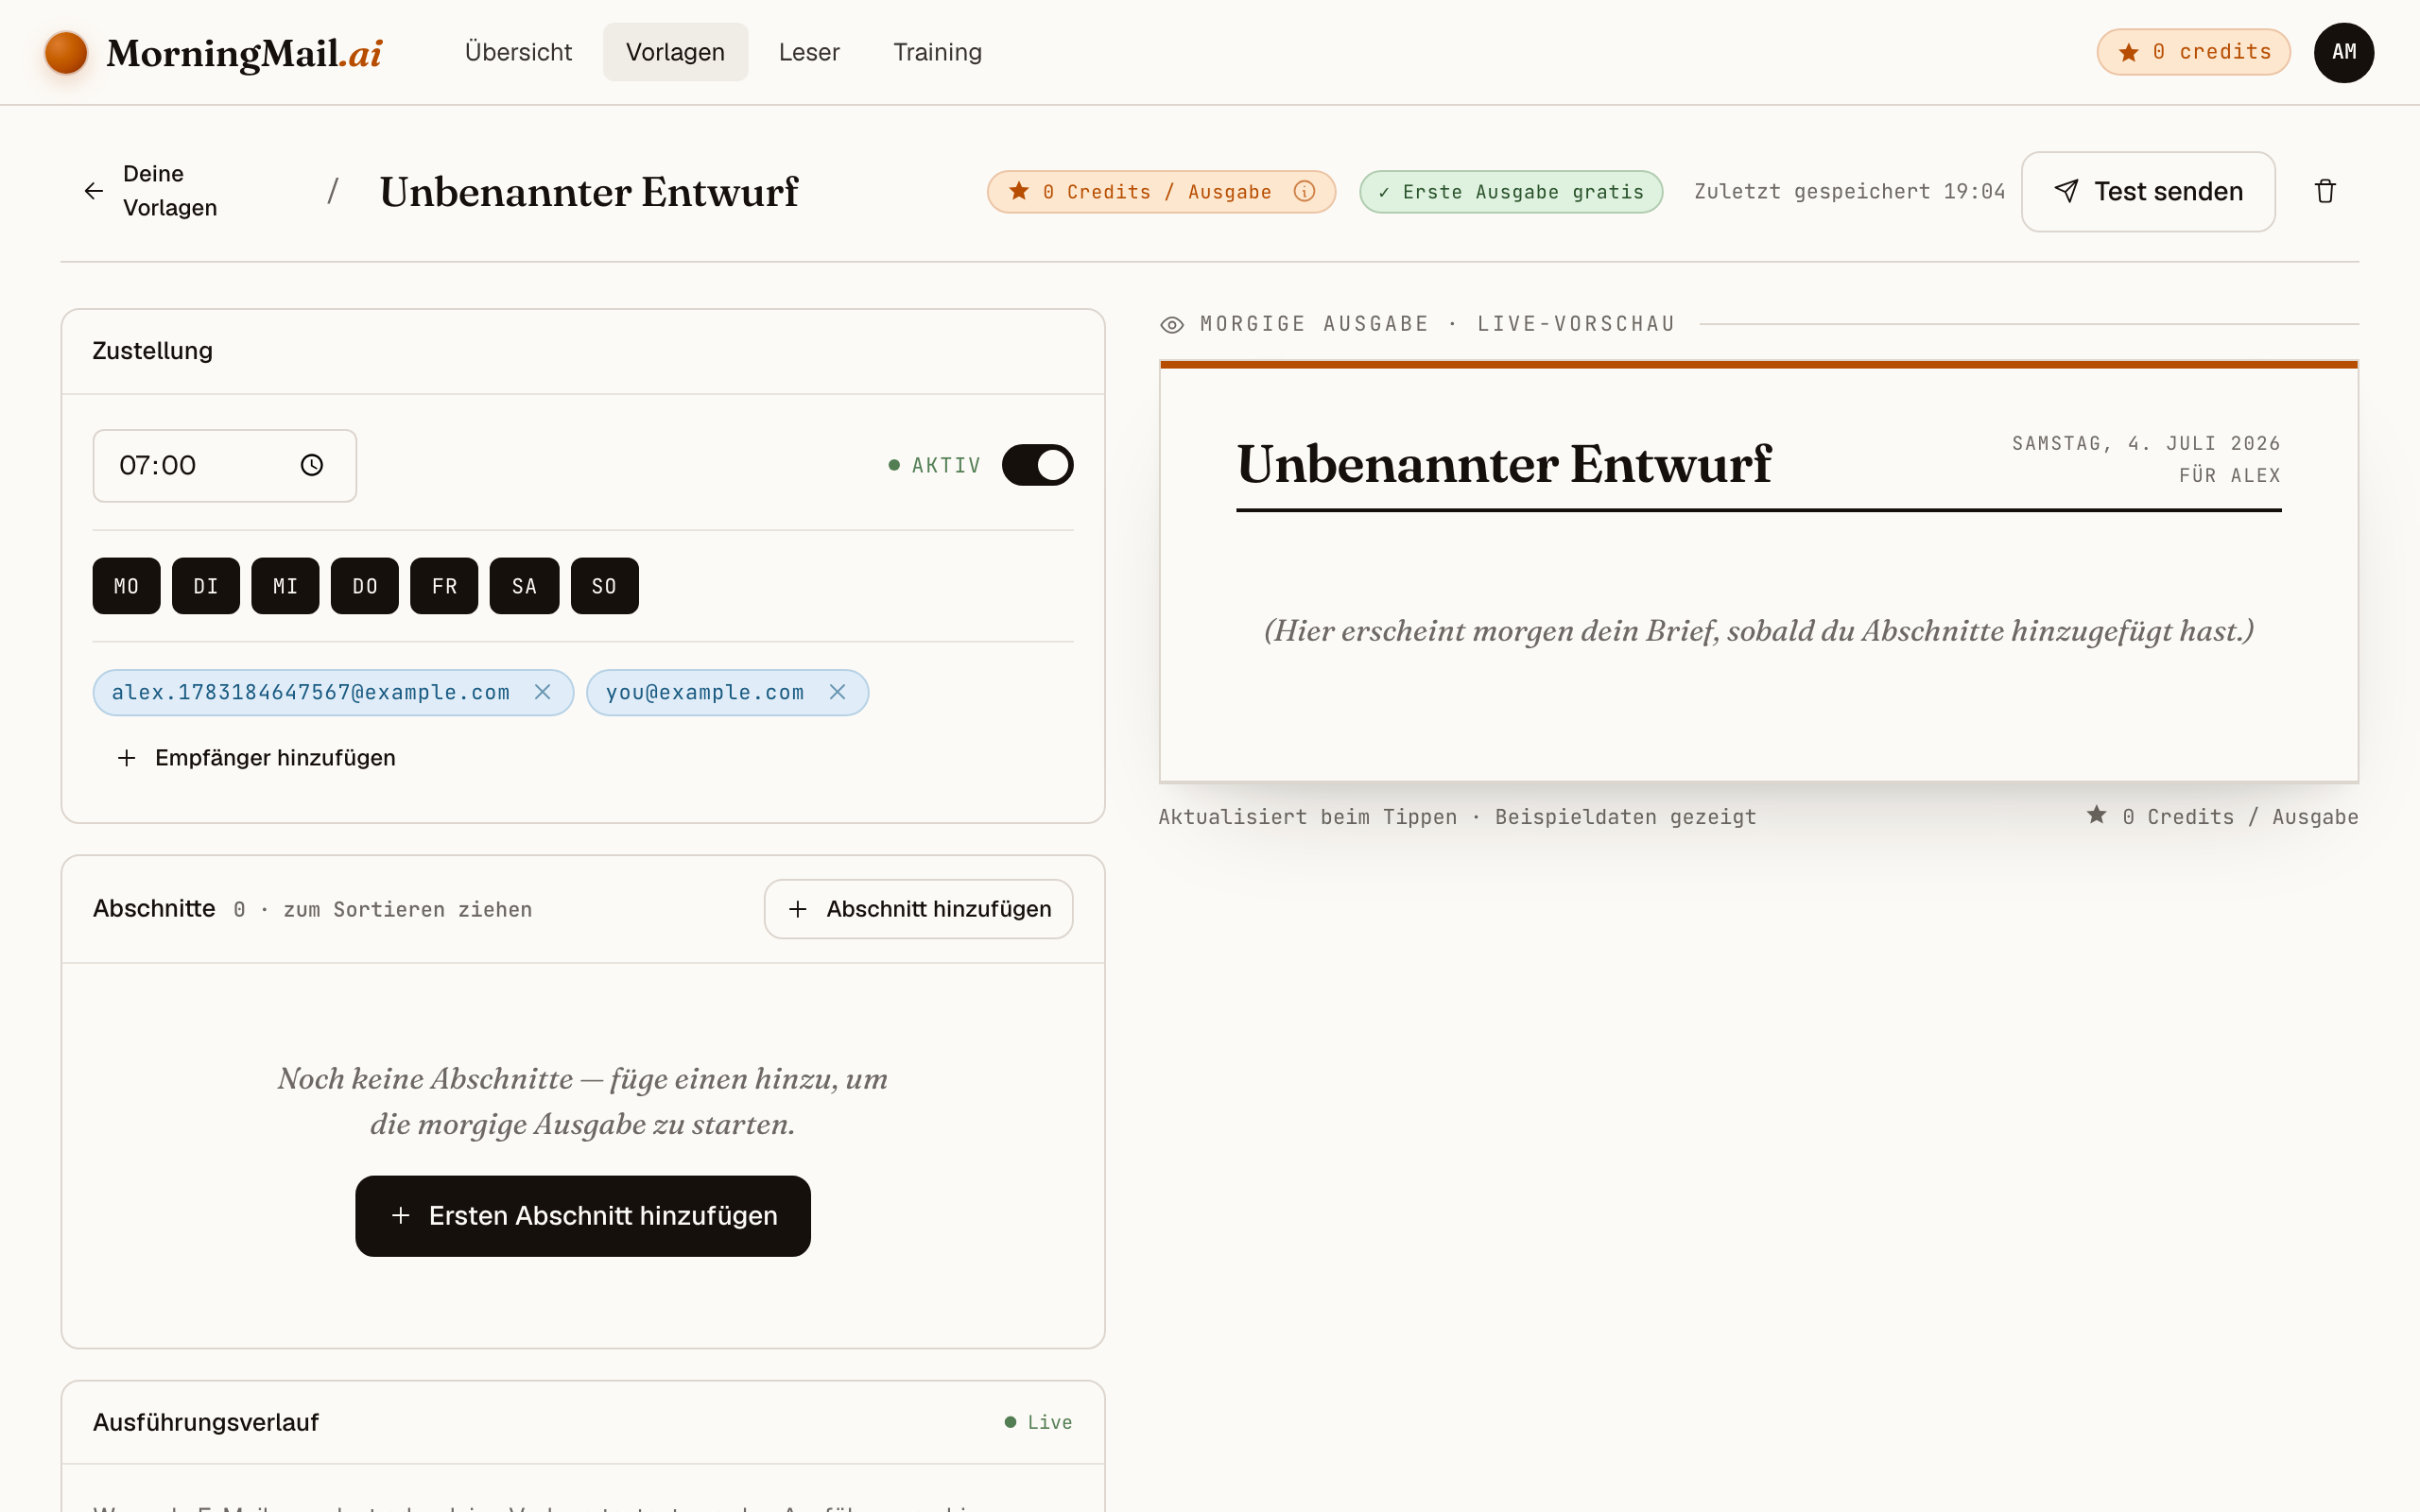Click the plus icon beside Empfänger hinzufügen
The image size is (2420, 1512).
click(x=127, y=758)
